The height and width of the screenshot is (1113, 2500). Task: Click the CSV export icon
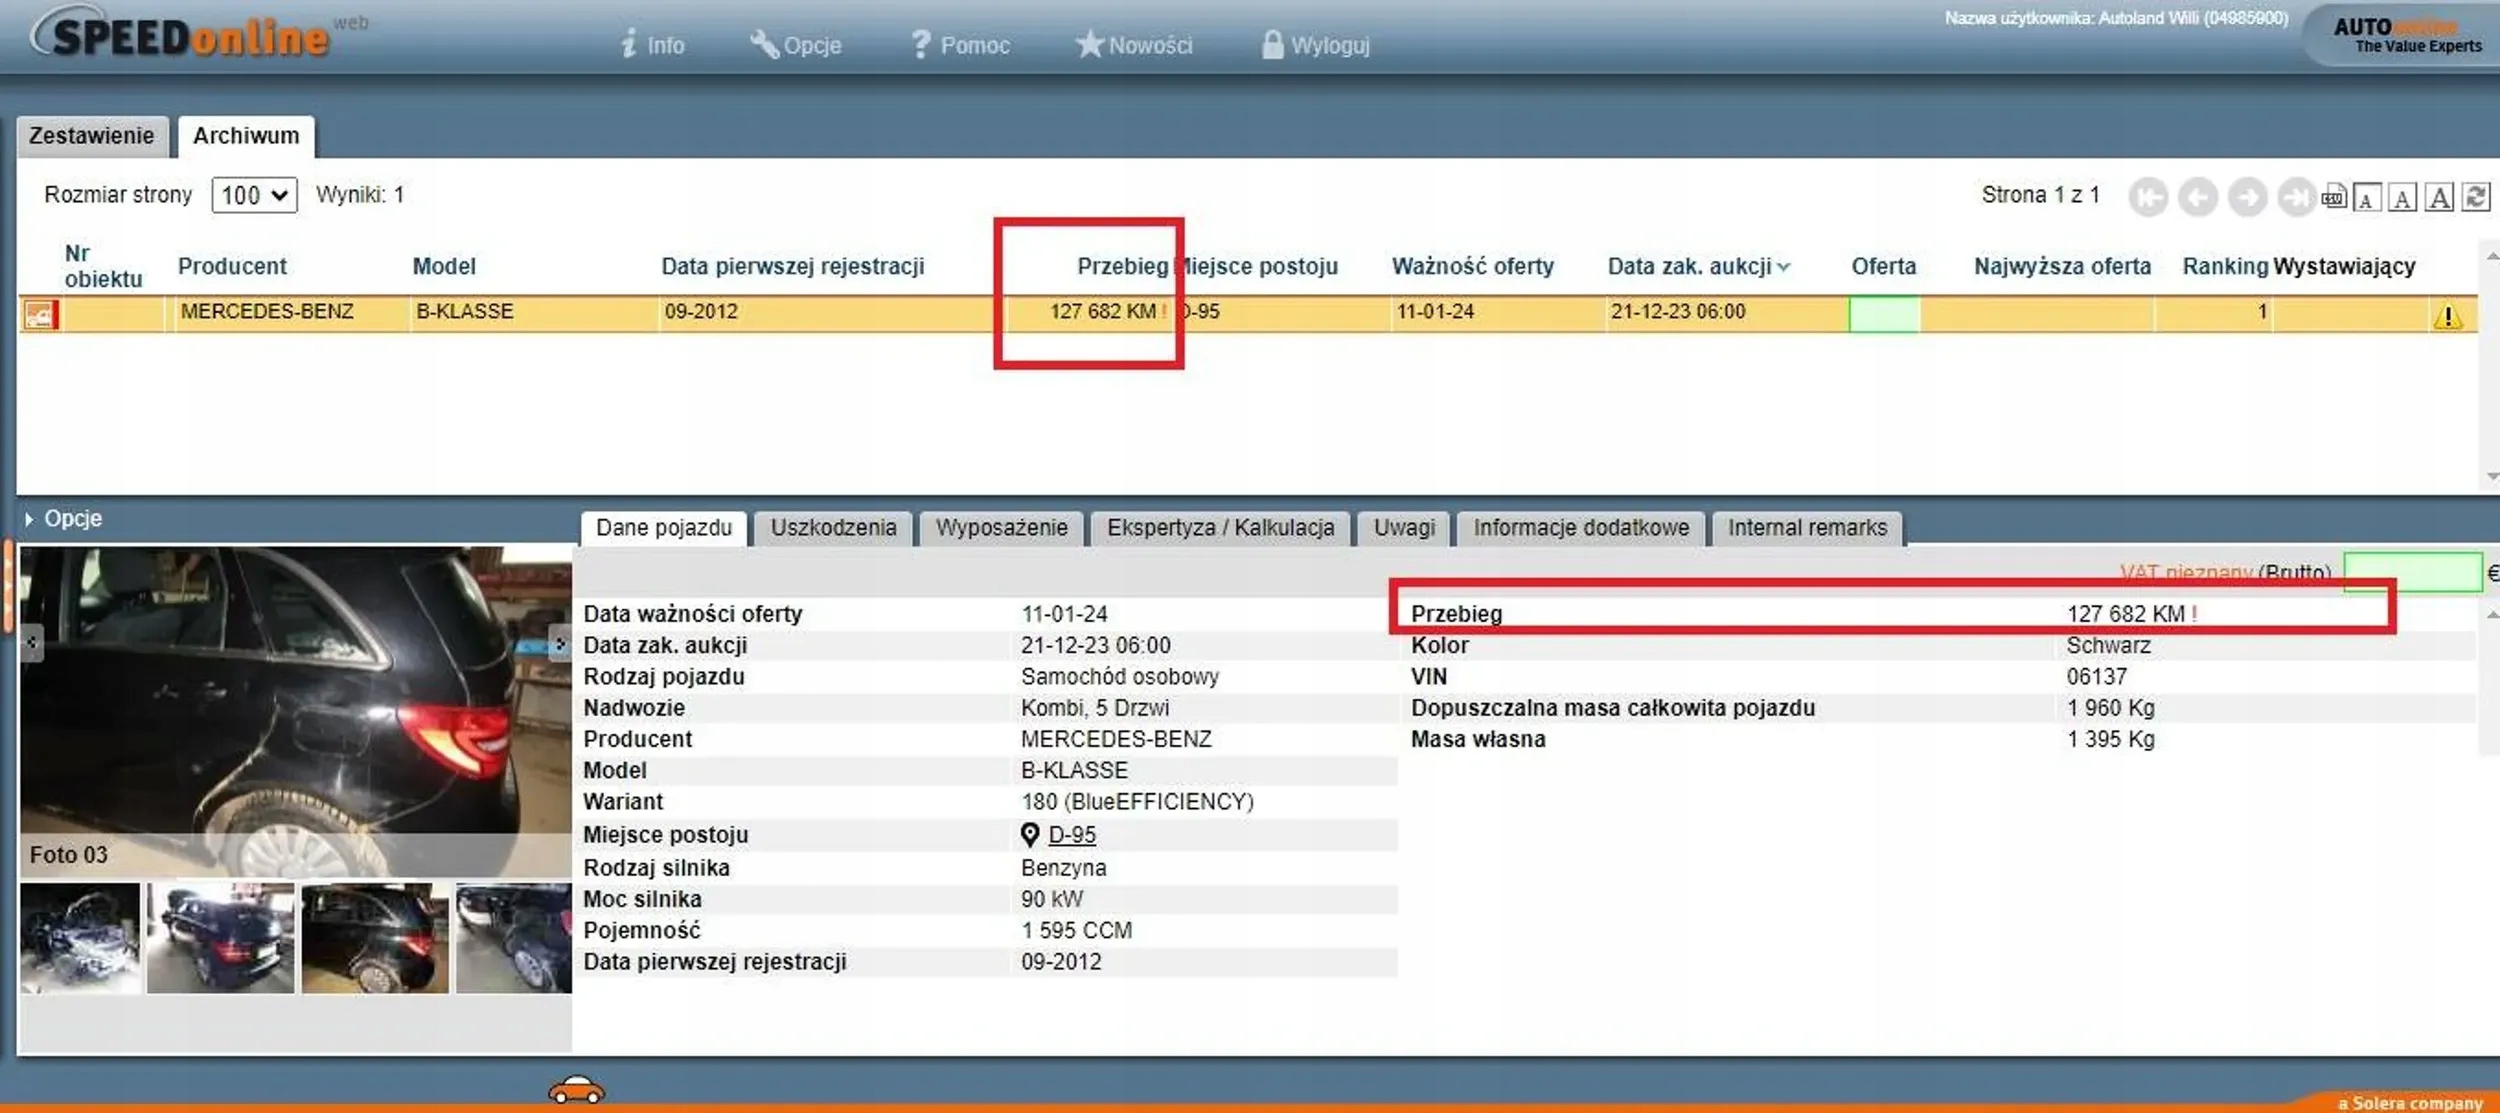[x=2333, y=197]
